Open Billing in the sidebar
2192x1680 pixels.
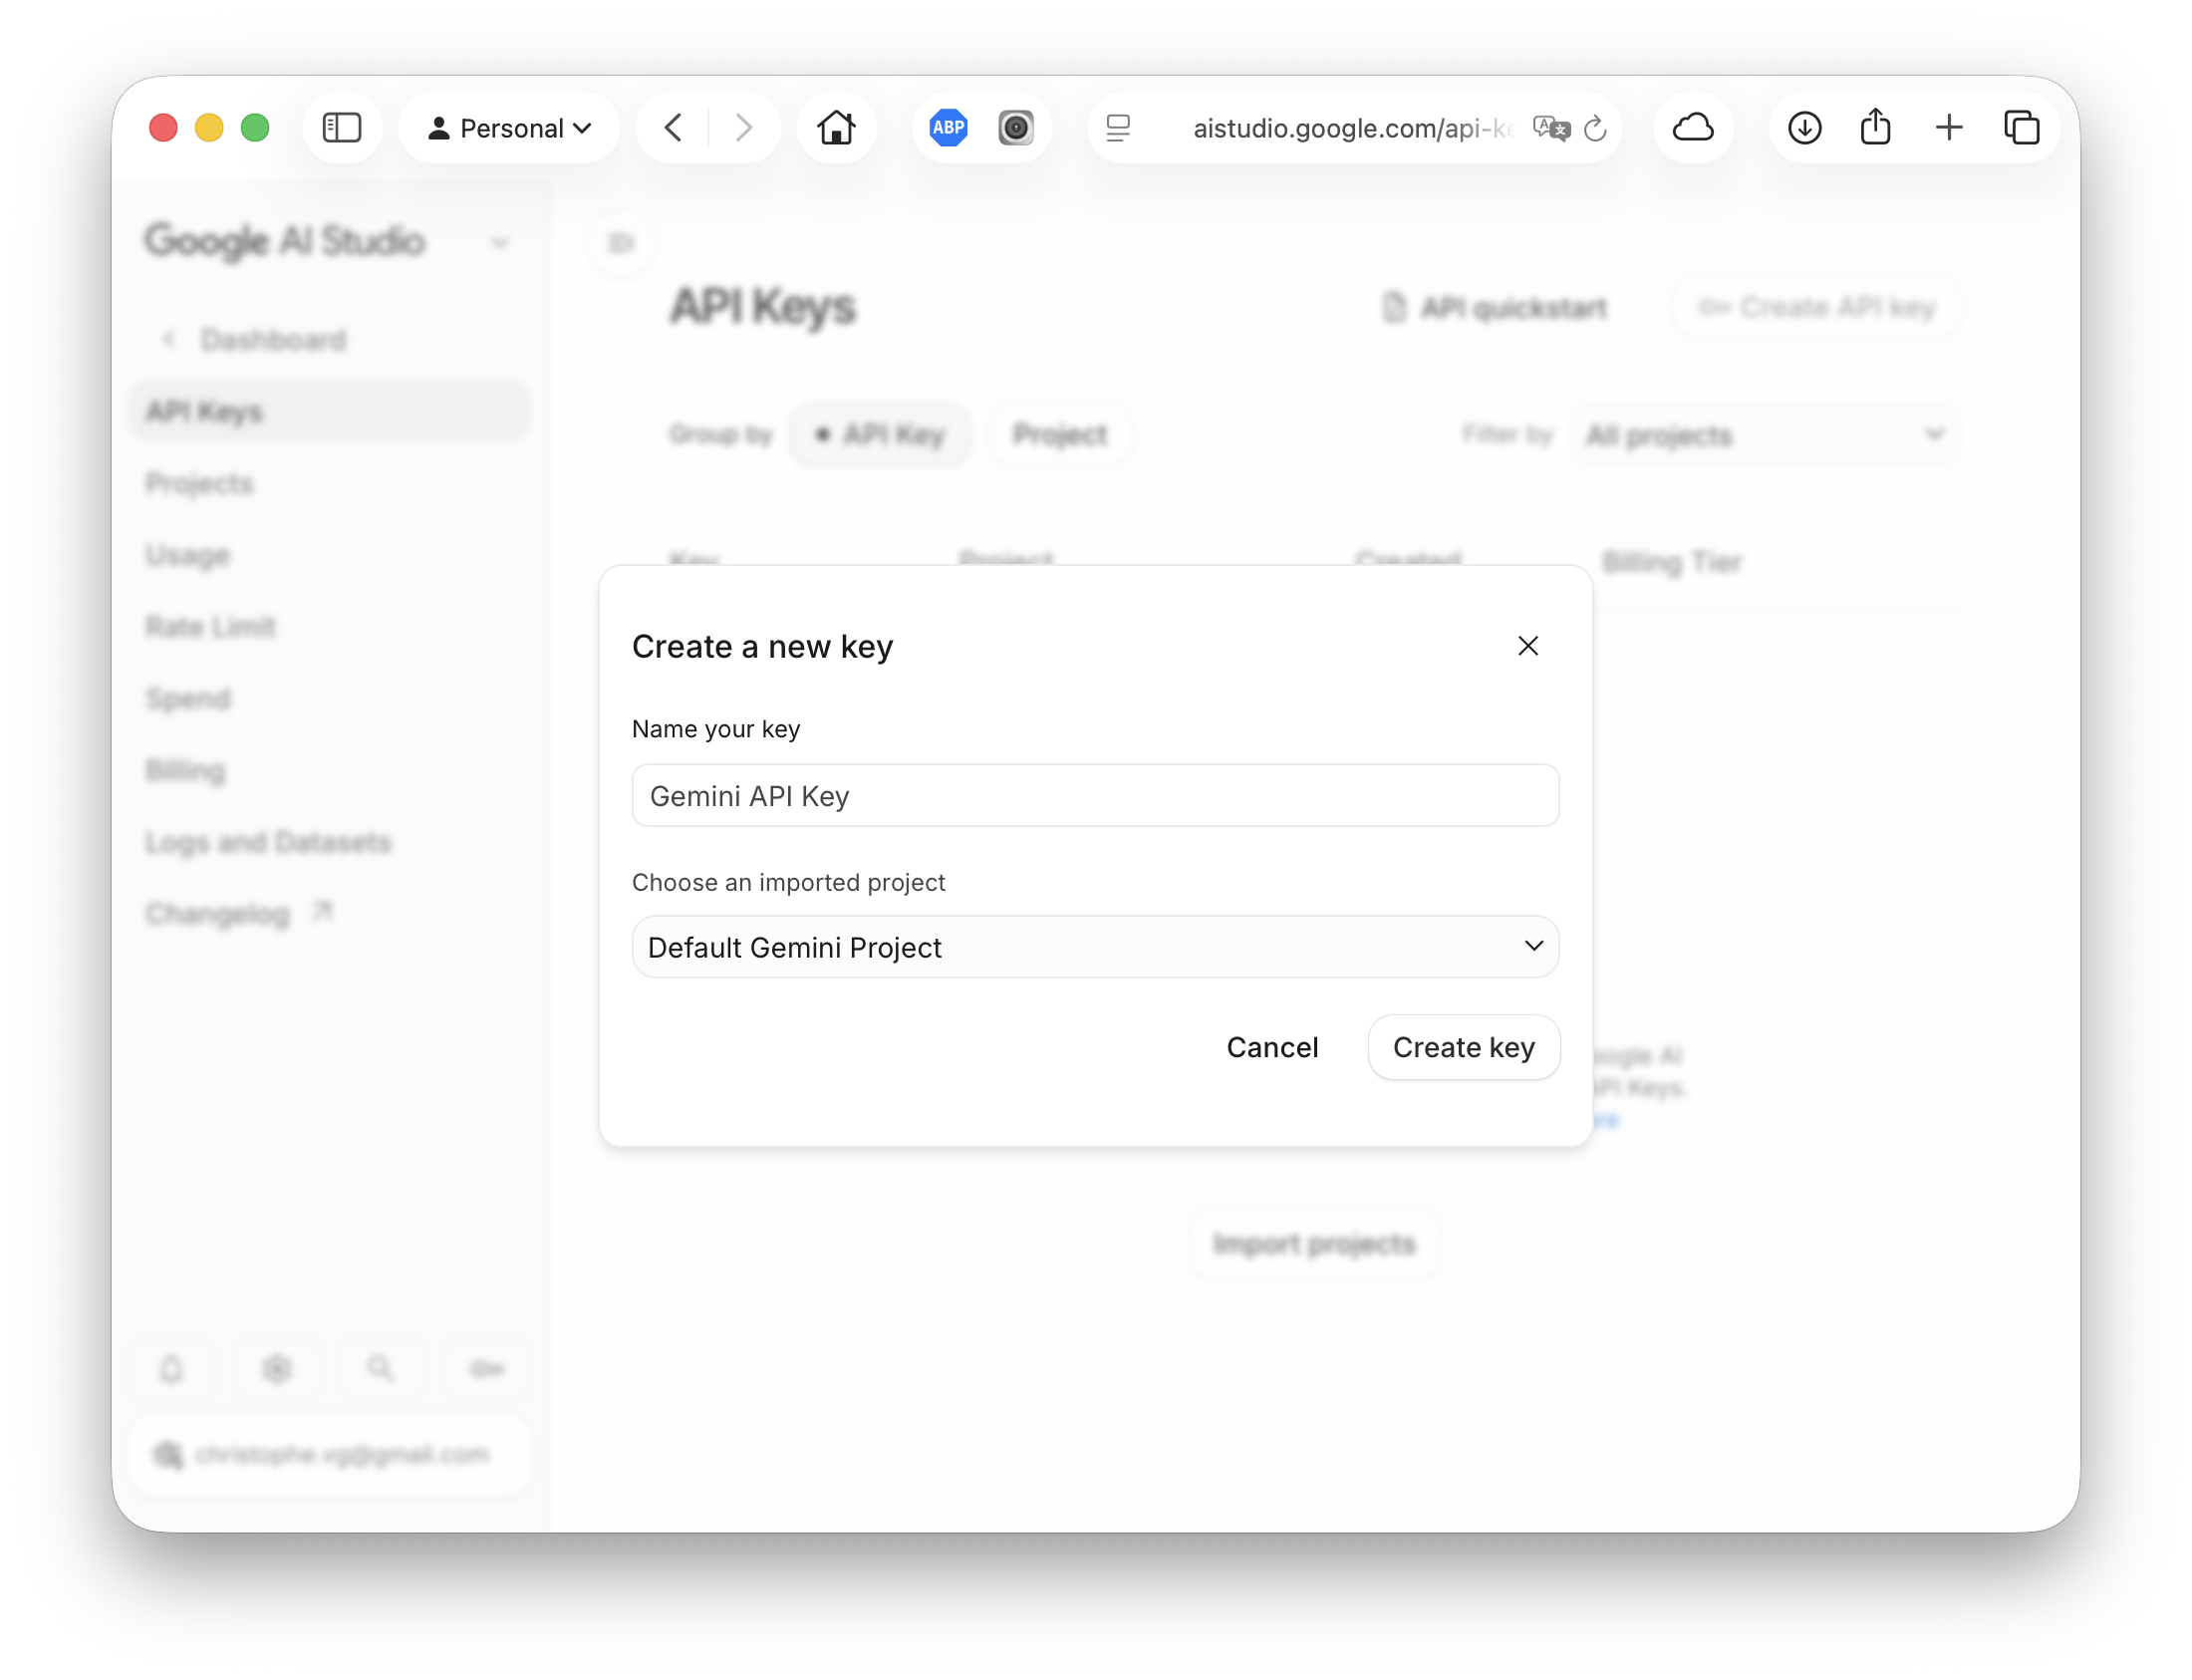pos(185,770)
